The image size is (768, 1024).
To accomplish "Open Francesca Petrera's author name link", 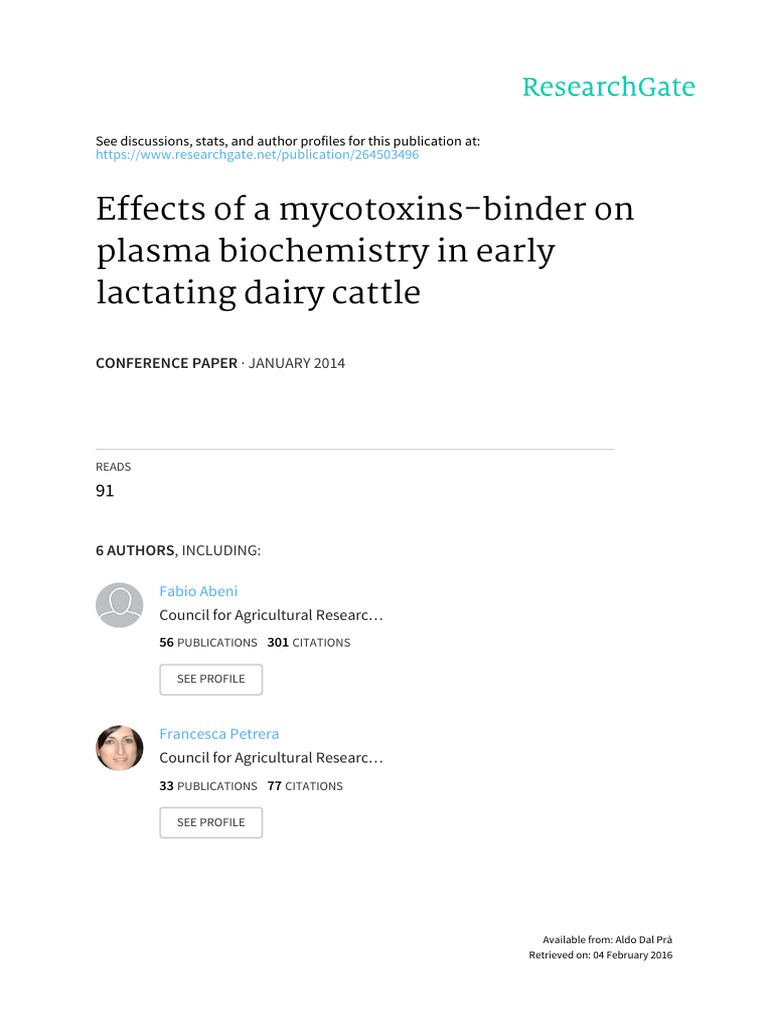I will click(x=219, y=734).
